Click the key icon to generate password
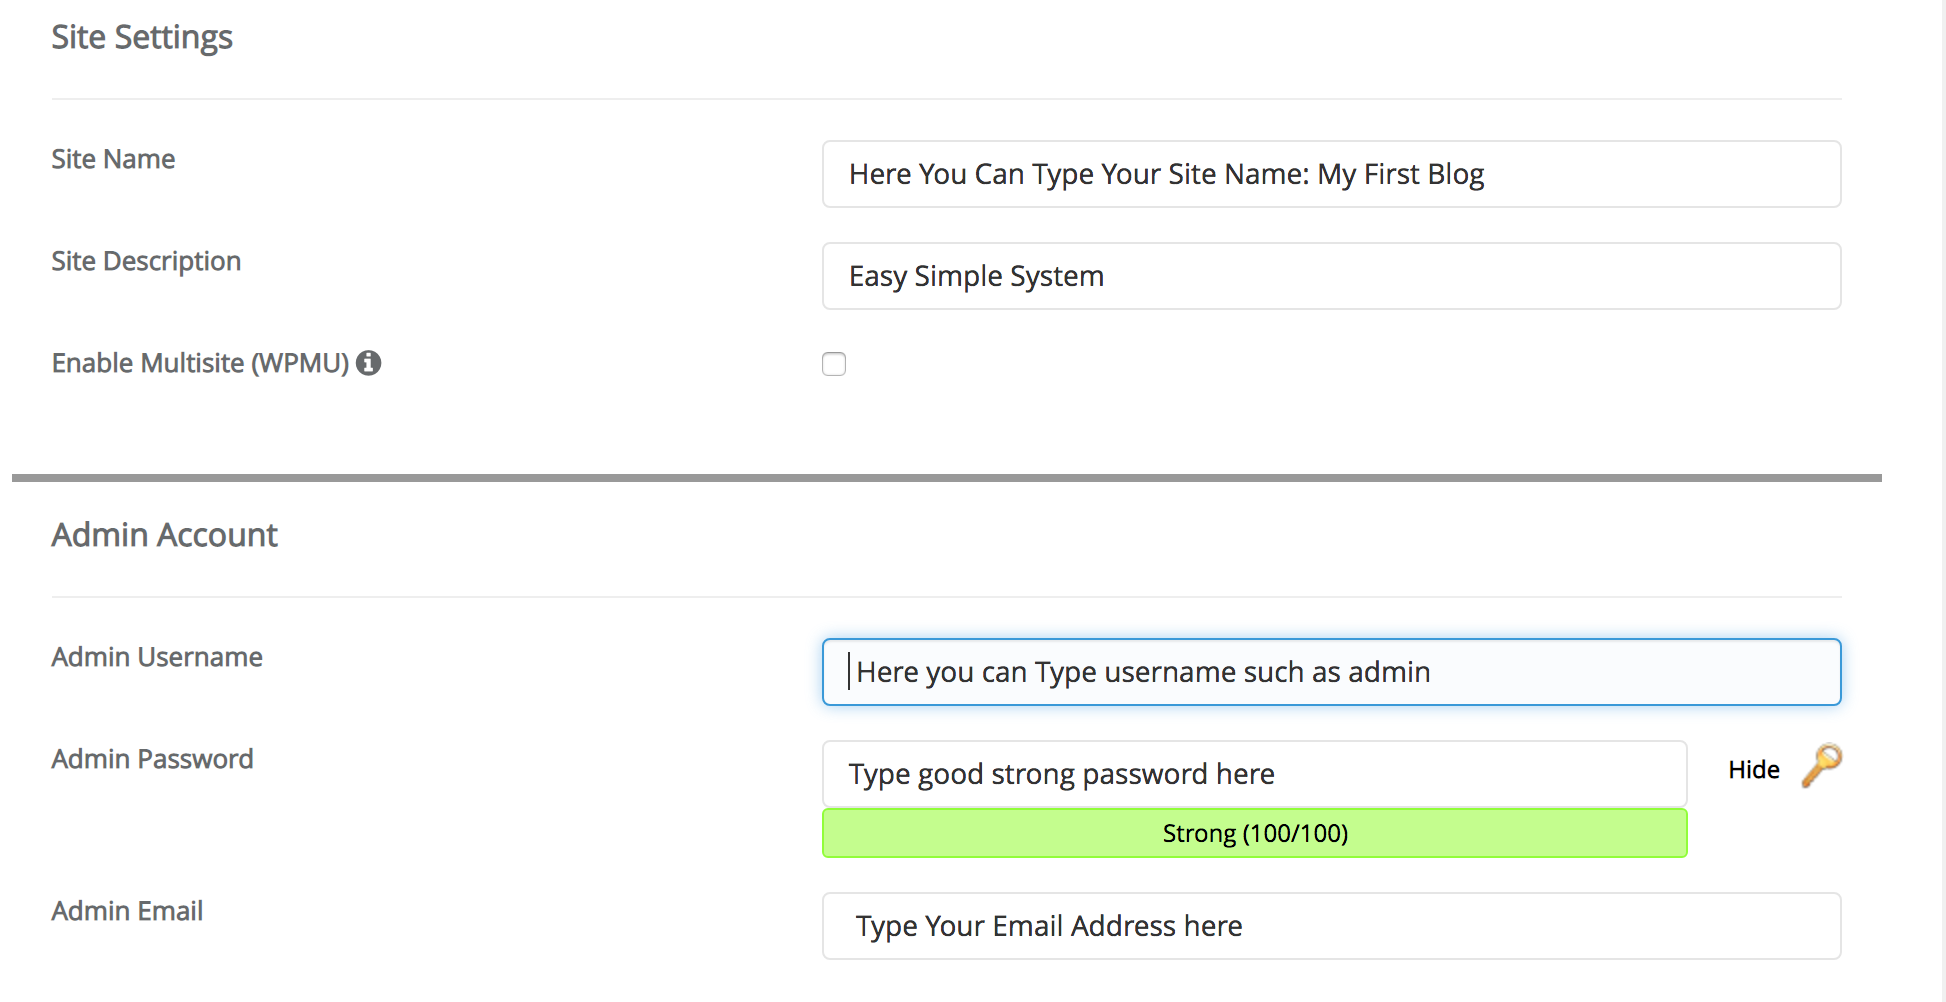Image resolution: width=1946 pixels, height=1002 pixels. click(x=1821, y=766)
